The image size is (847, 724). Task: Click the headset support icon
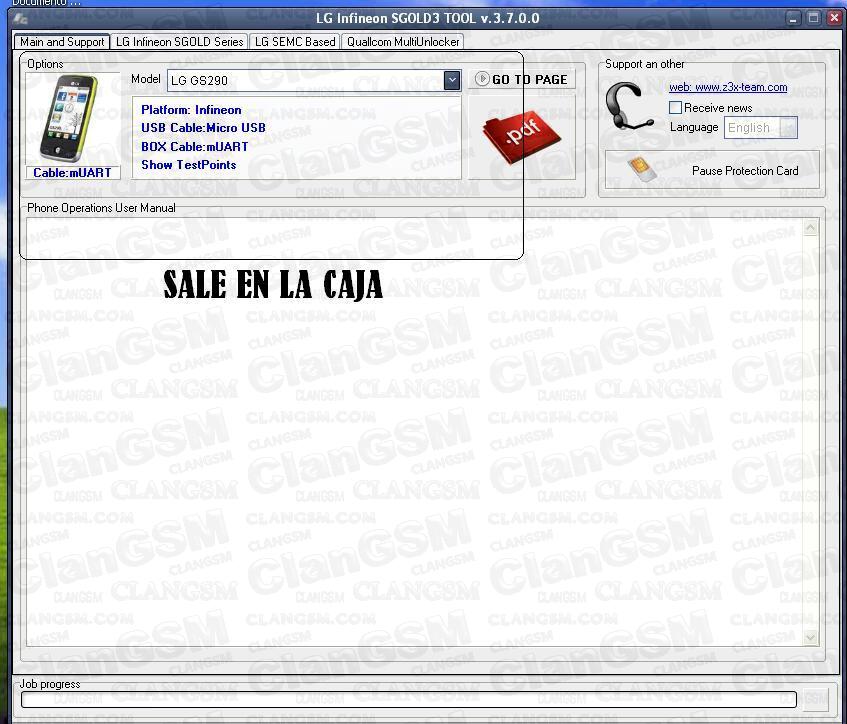click(x=628, y=107)
